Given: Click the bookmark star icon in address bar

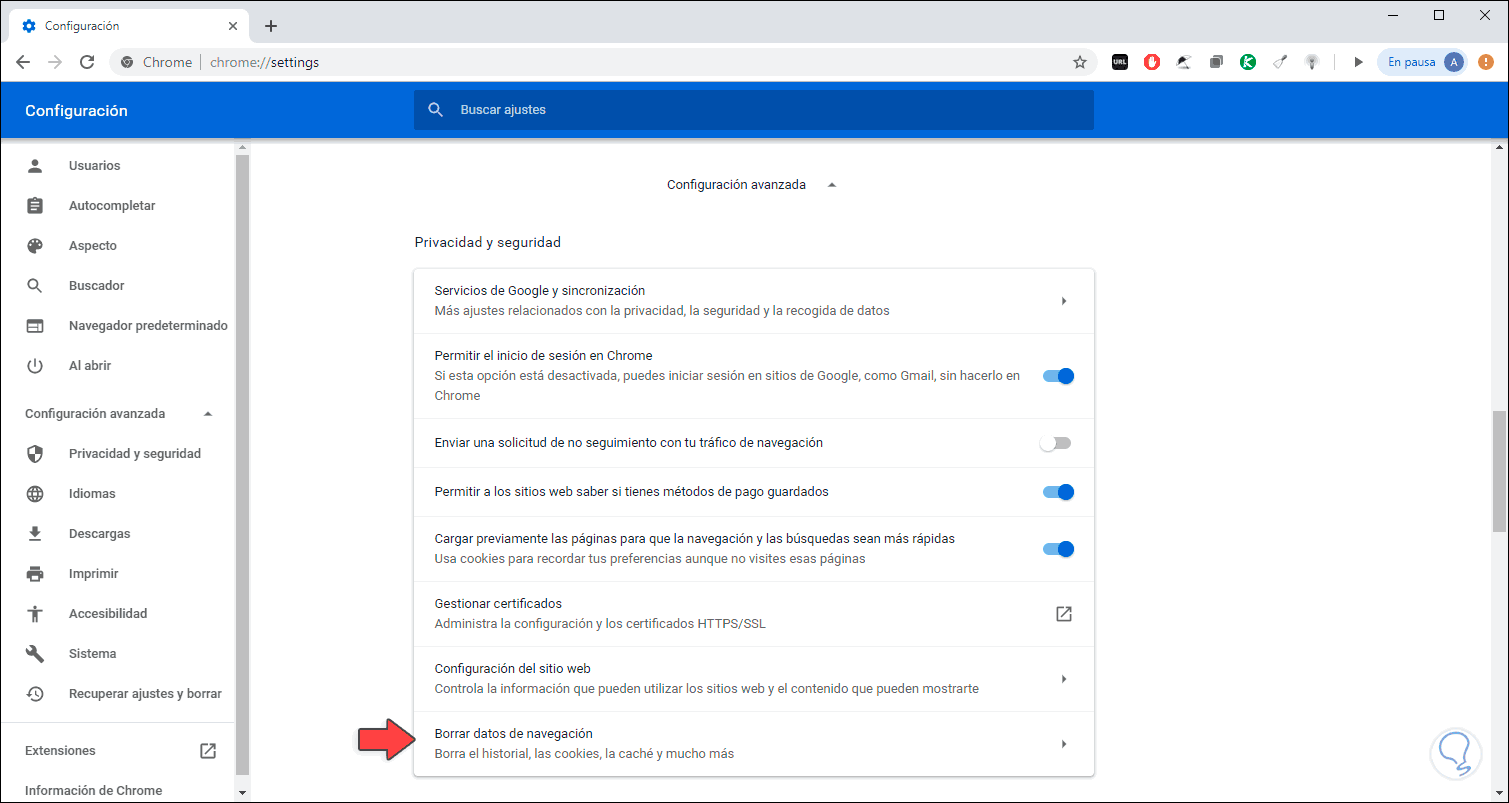Looking at the screenshot, I should click(1080, 62).
